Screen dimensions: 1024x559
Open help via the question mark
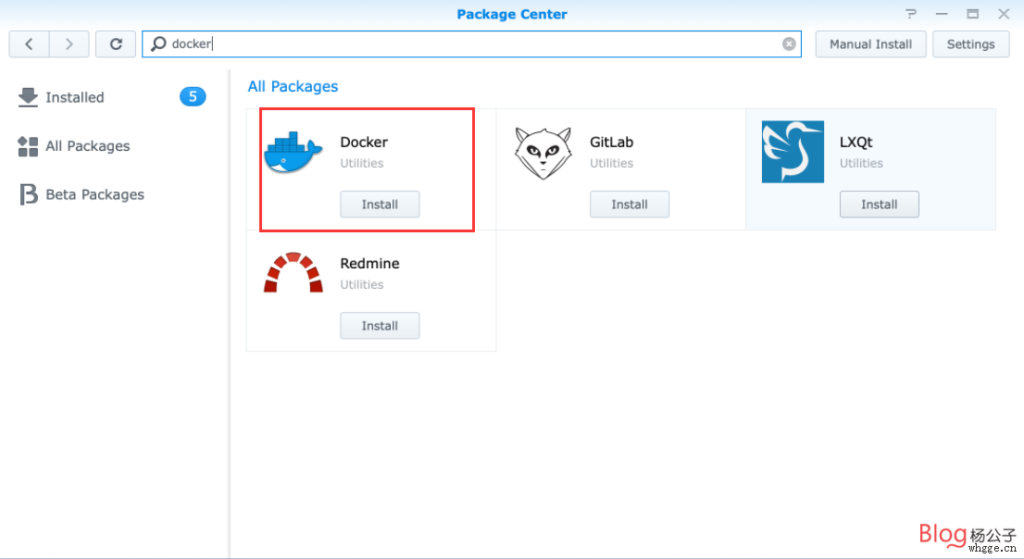911,14
